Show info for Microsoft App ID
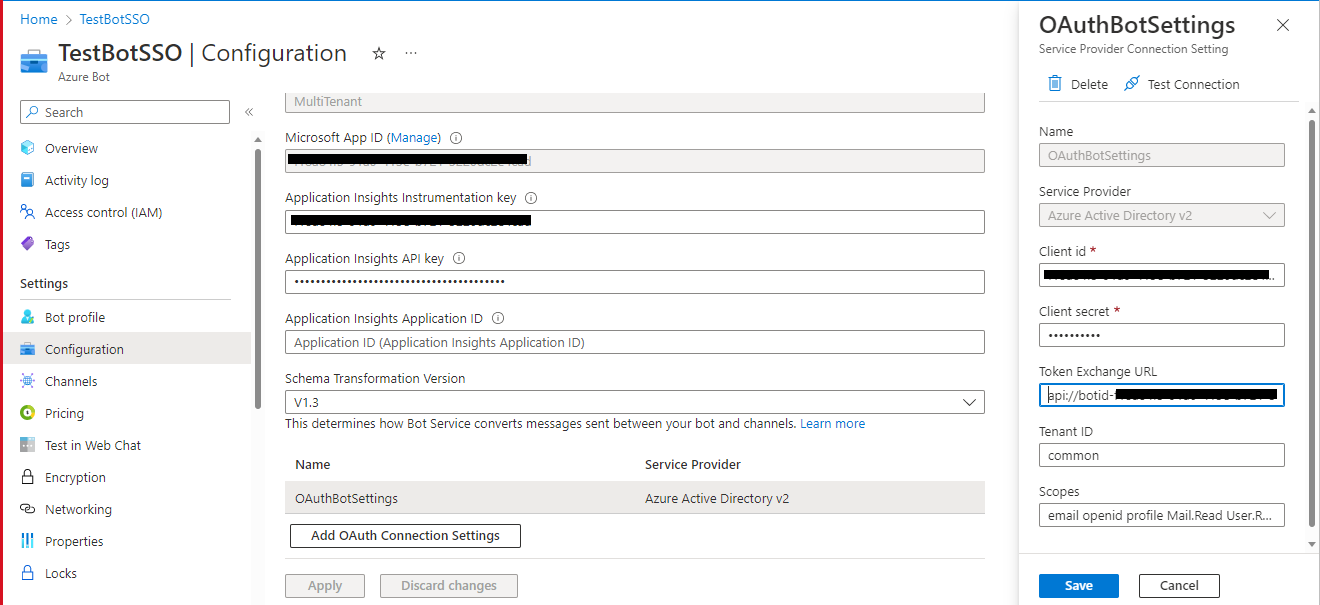This screenshot has width=1320, height=605. point(456,138)
